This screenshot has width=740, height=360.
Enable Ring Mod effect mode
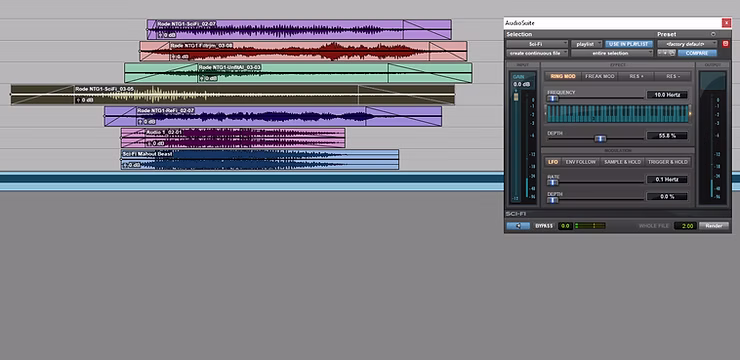563,76
